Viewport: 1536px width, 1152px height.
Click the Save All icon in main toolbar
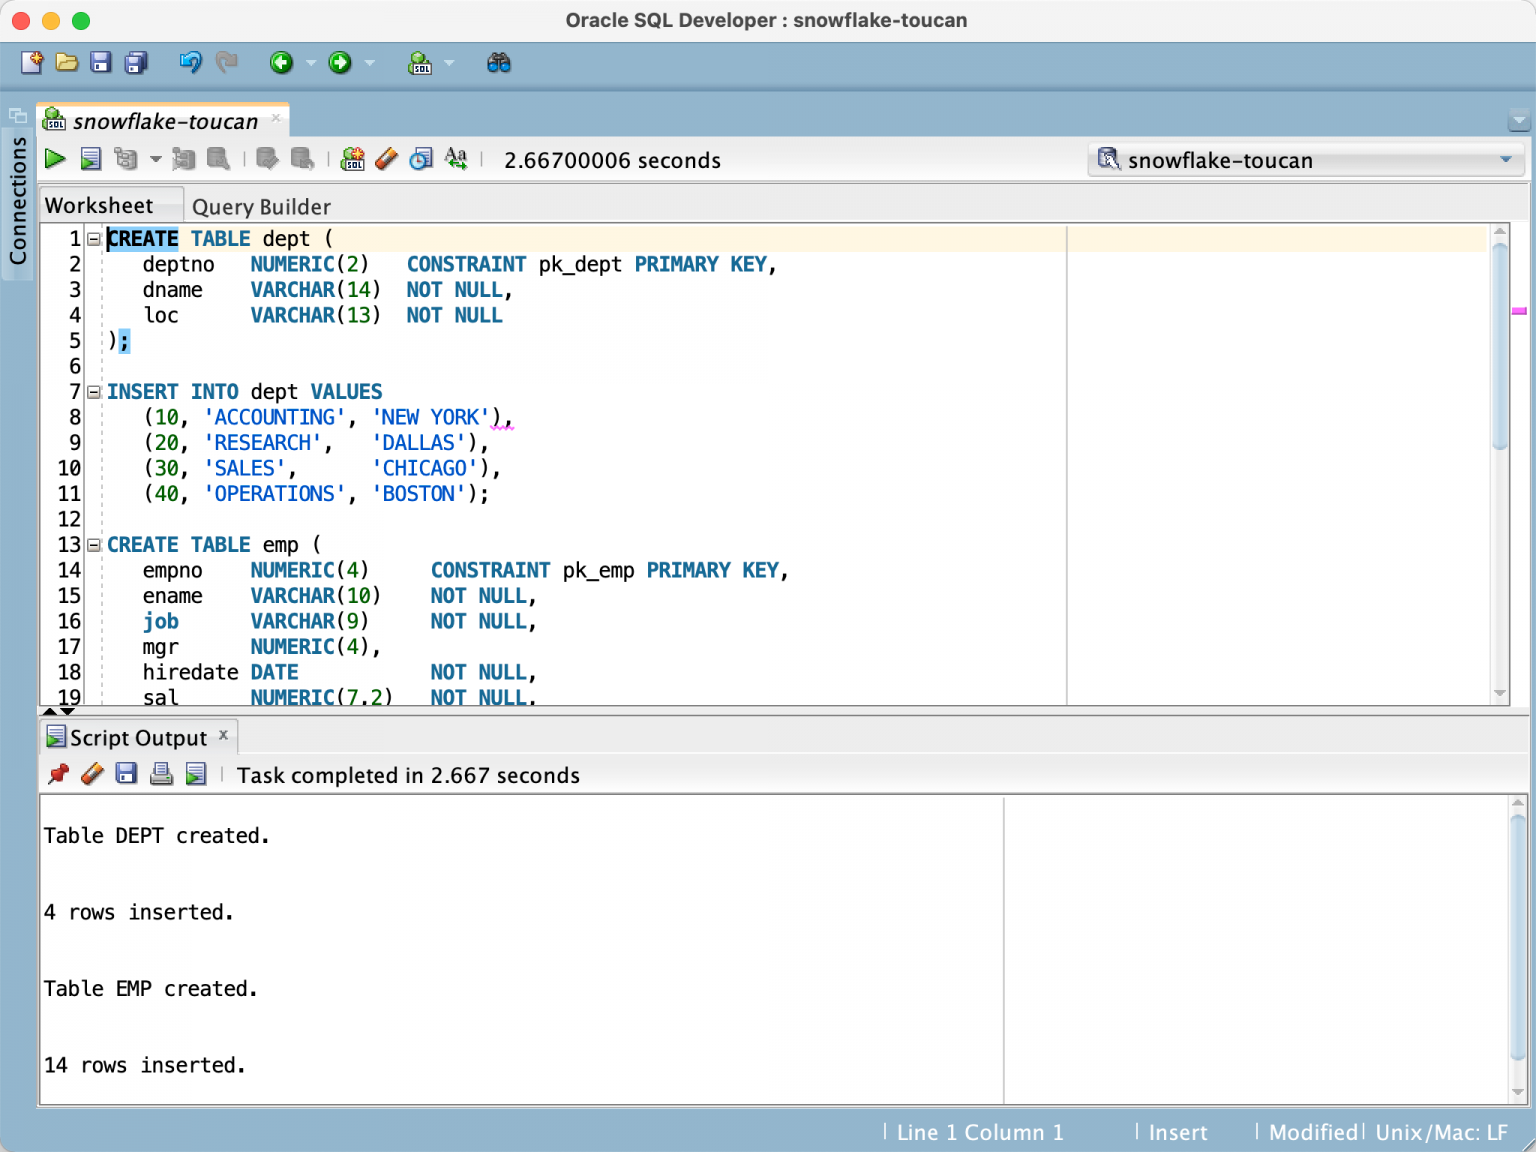[x=136, y=63]
